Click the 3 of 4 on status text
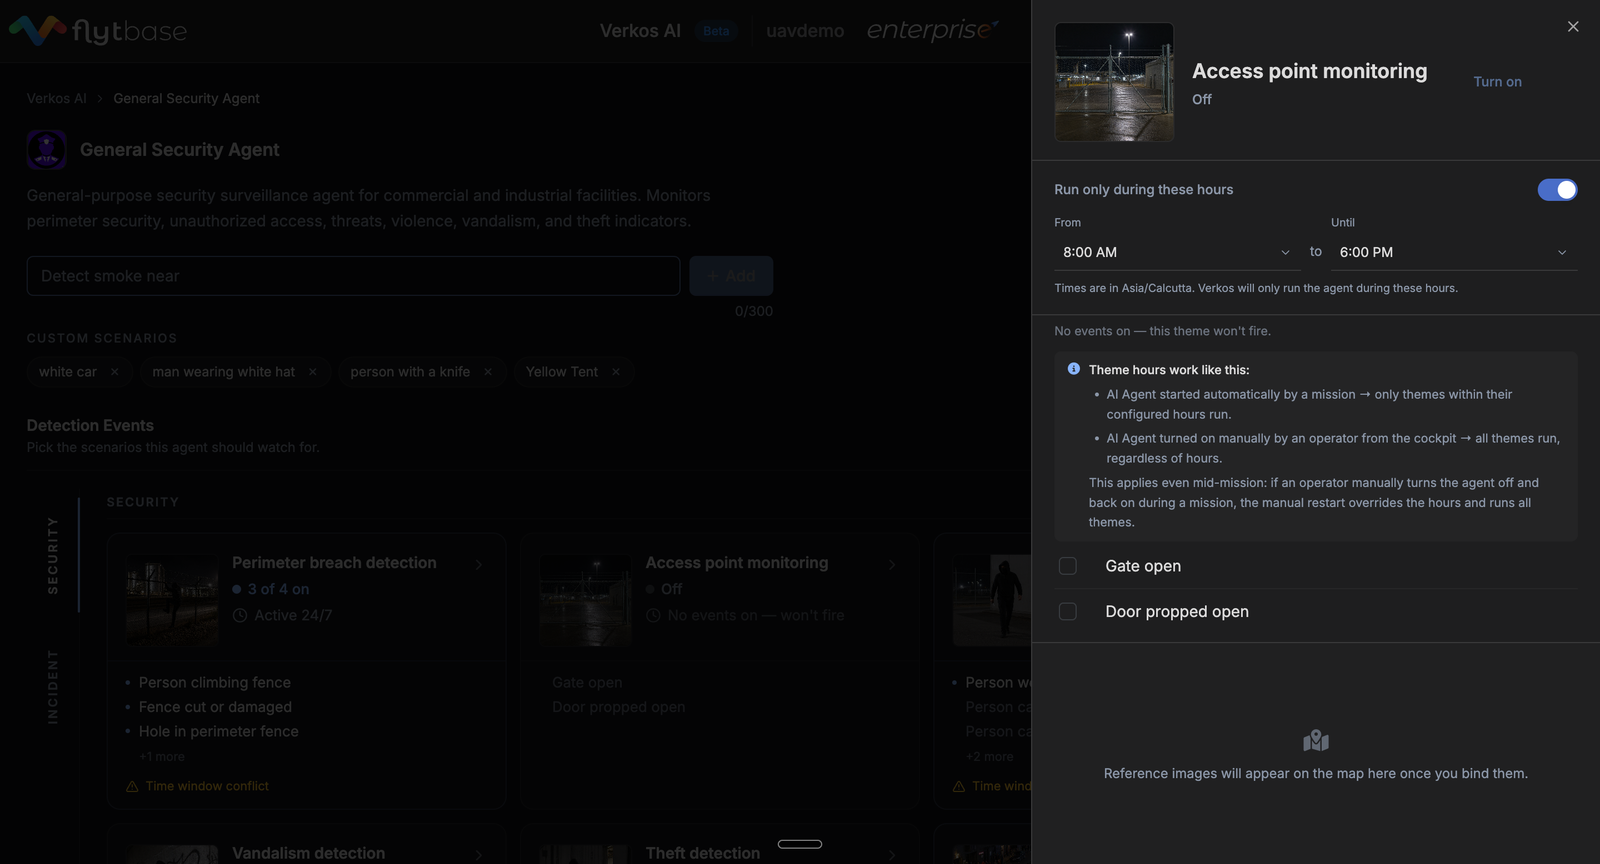The height and width of the screenshot is (864, 1600). click(279, 590)
